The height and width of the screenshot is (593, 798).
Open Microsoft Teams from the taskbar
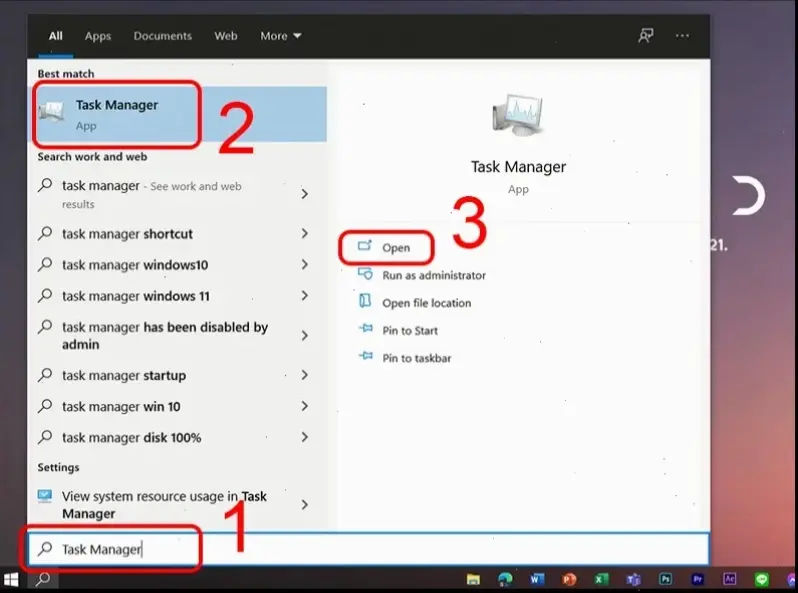click(x=633, y=579)
